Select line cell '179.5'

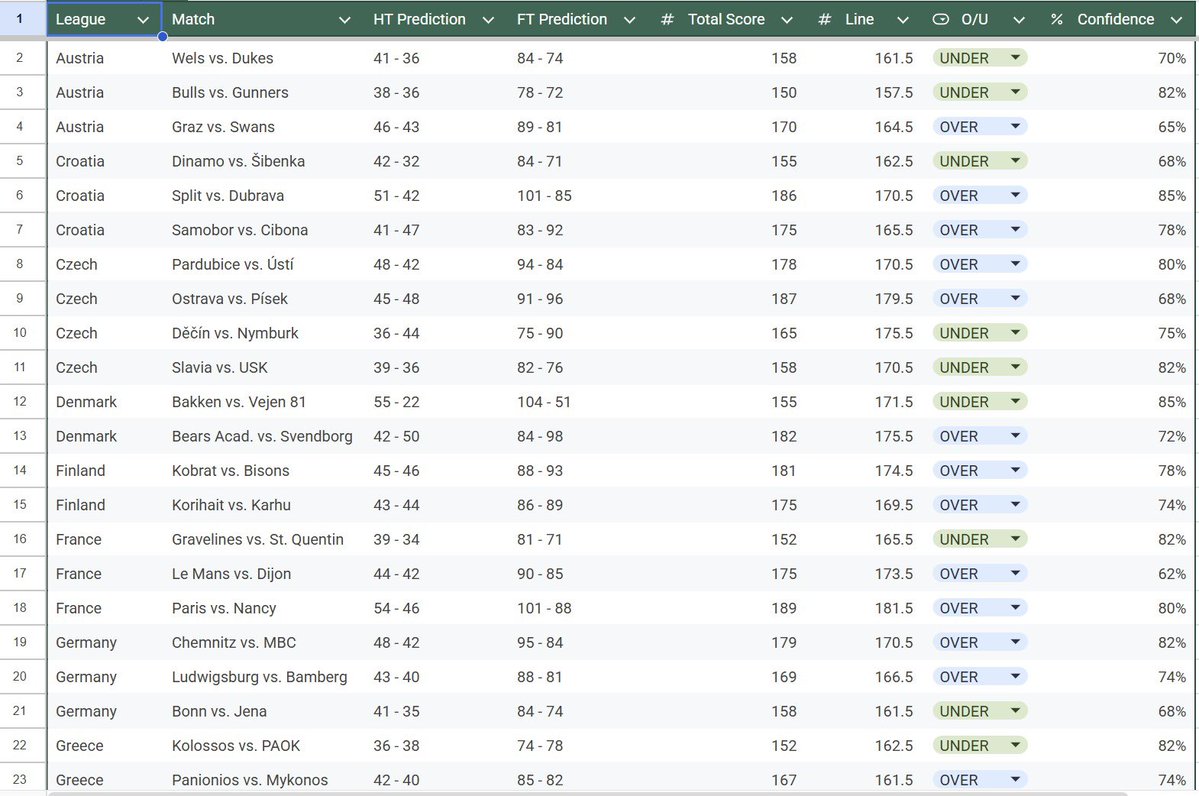pos(866,299)
